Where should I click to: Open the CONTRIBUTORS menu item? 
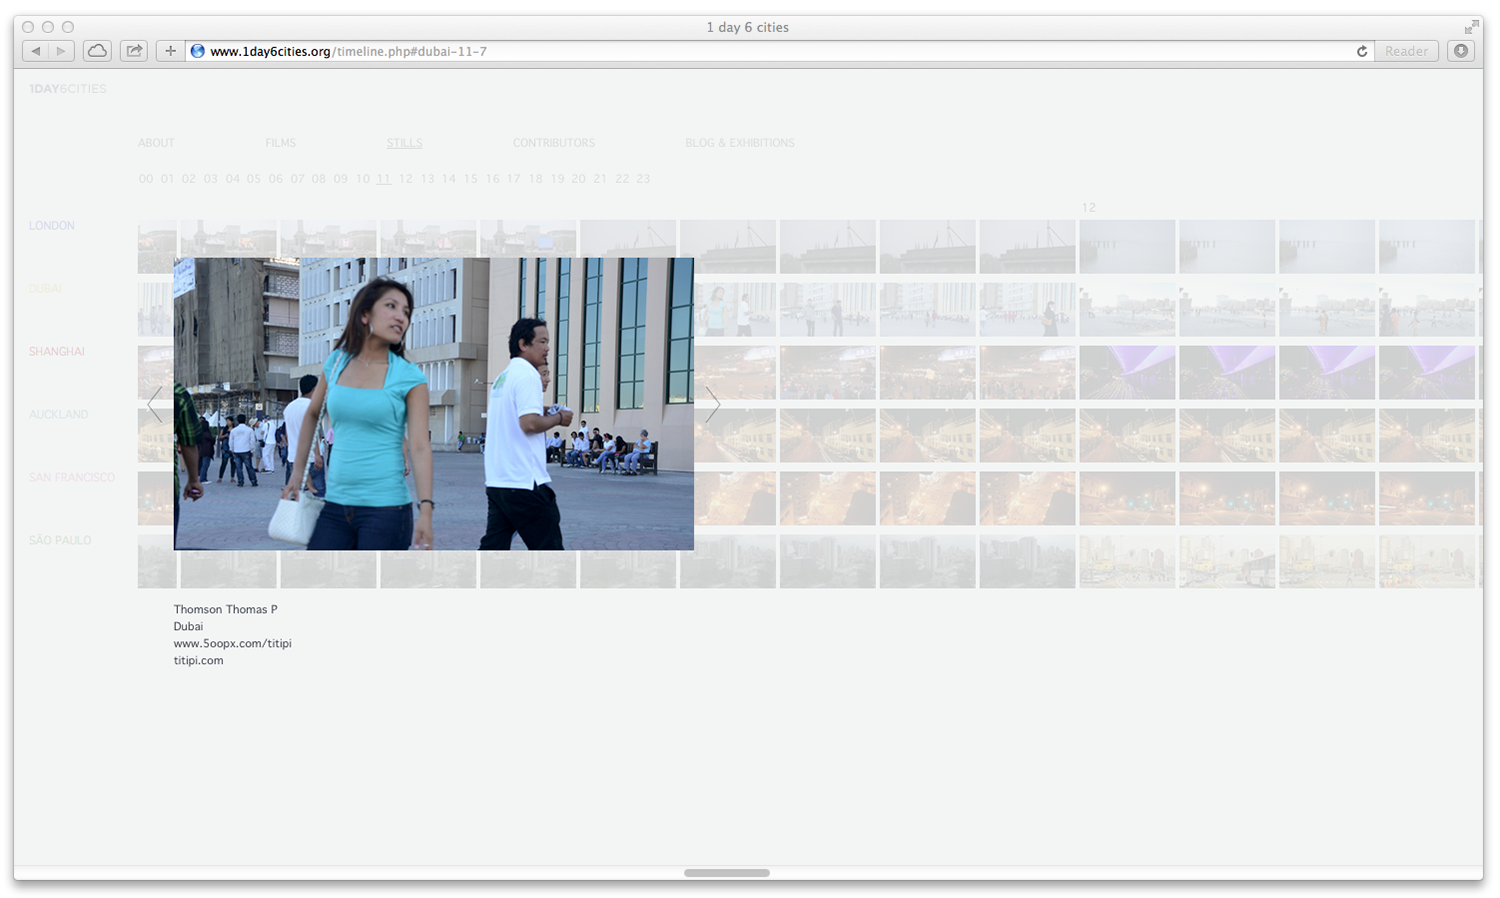(554, 143)
